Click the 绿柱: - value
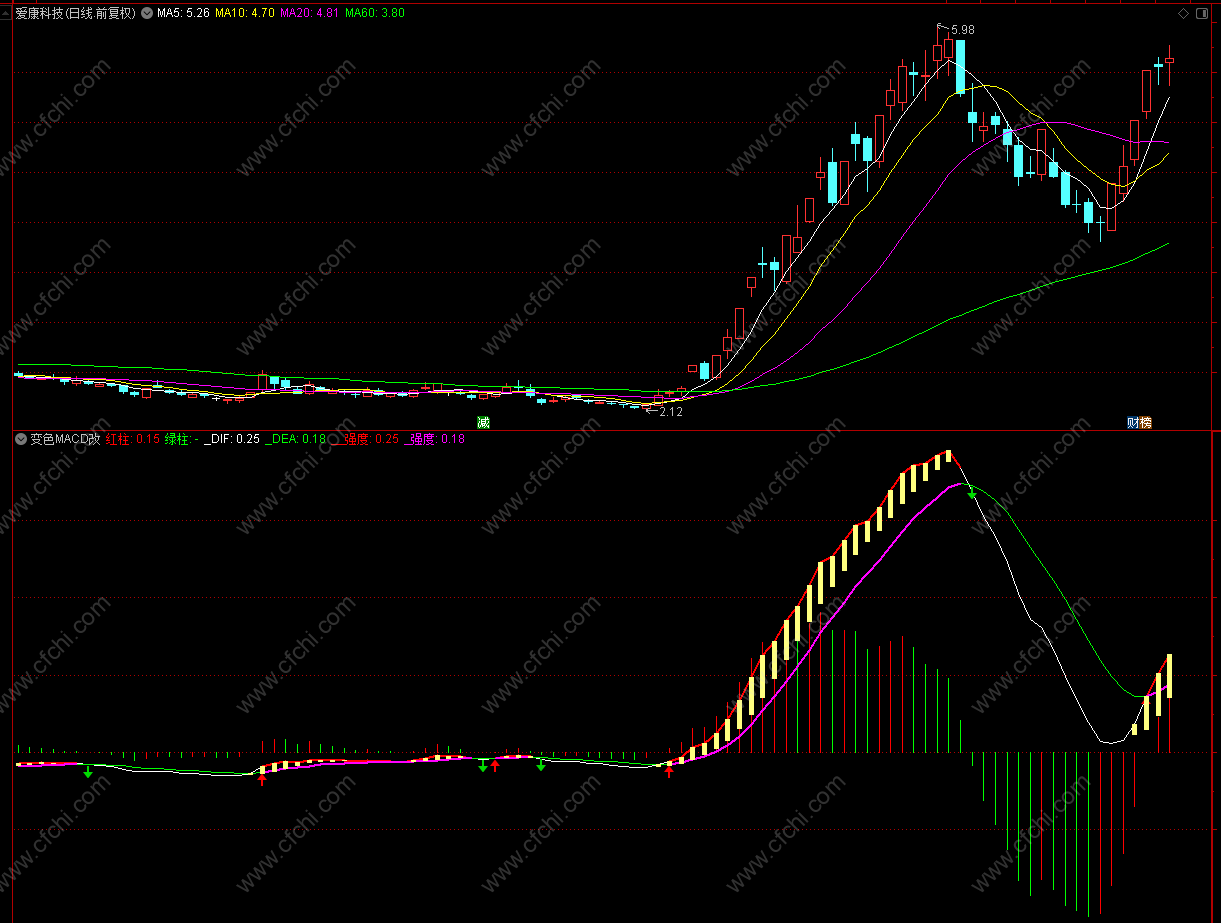This screenshot has height=923, width=1221. coord(182,439)
